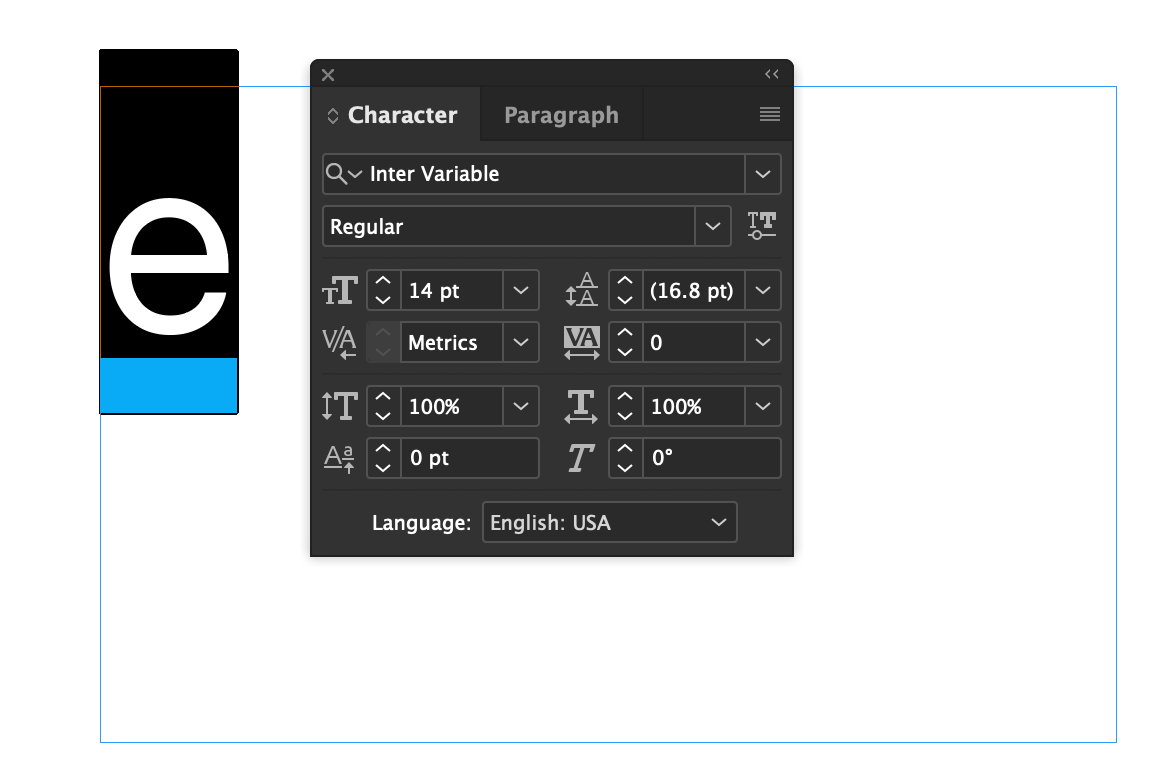Open the Character panel menu
Screen dimensions: 1168x784
tap(769, 114)
